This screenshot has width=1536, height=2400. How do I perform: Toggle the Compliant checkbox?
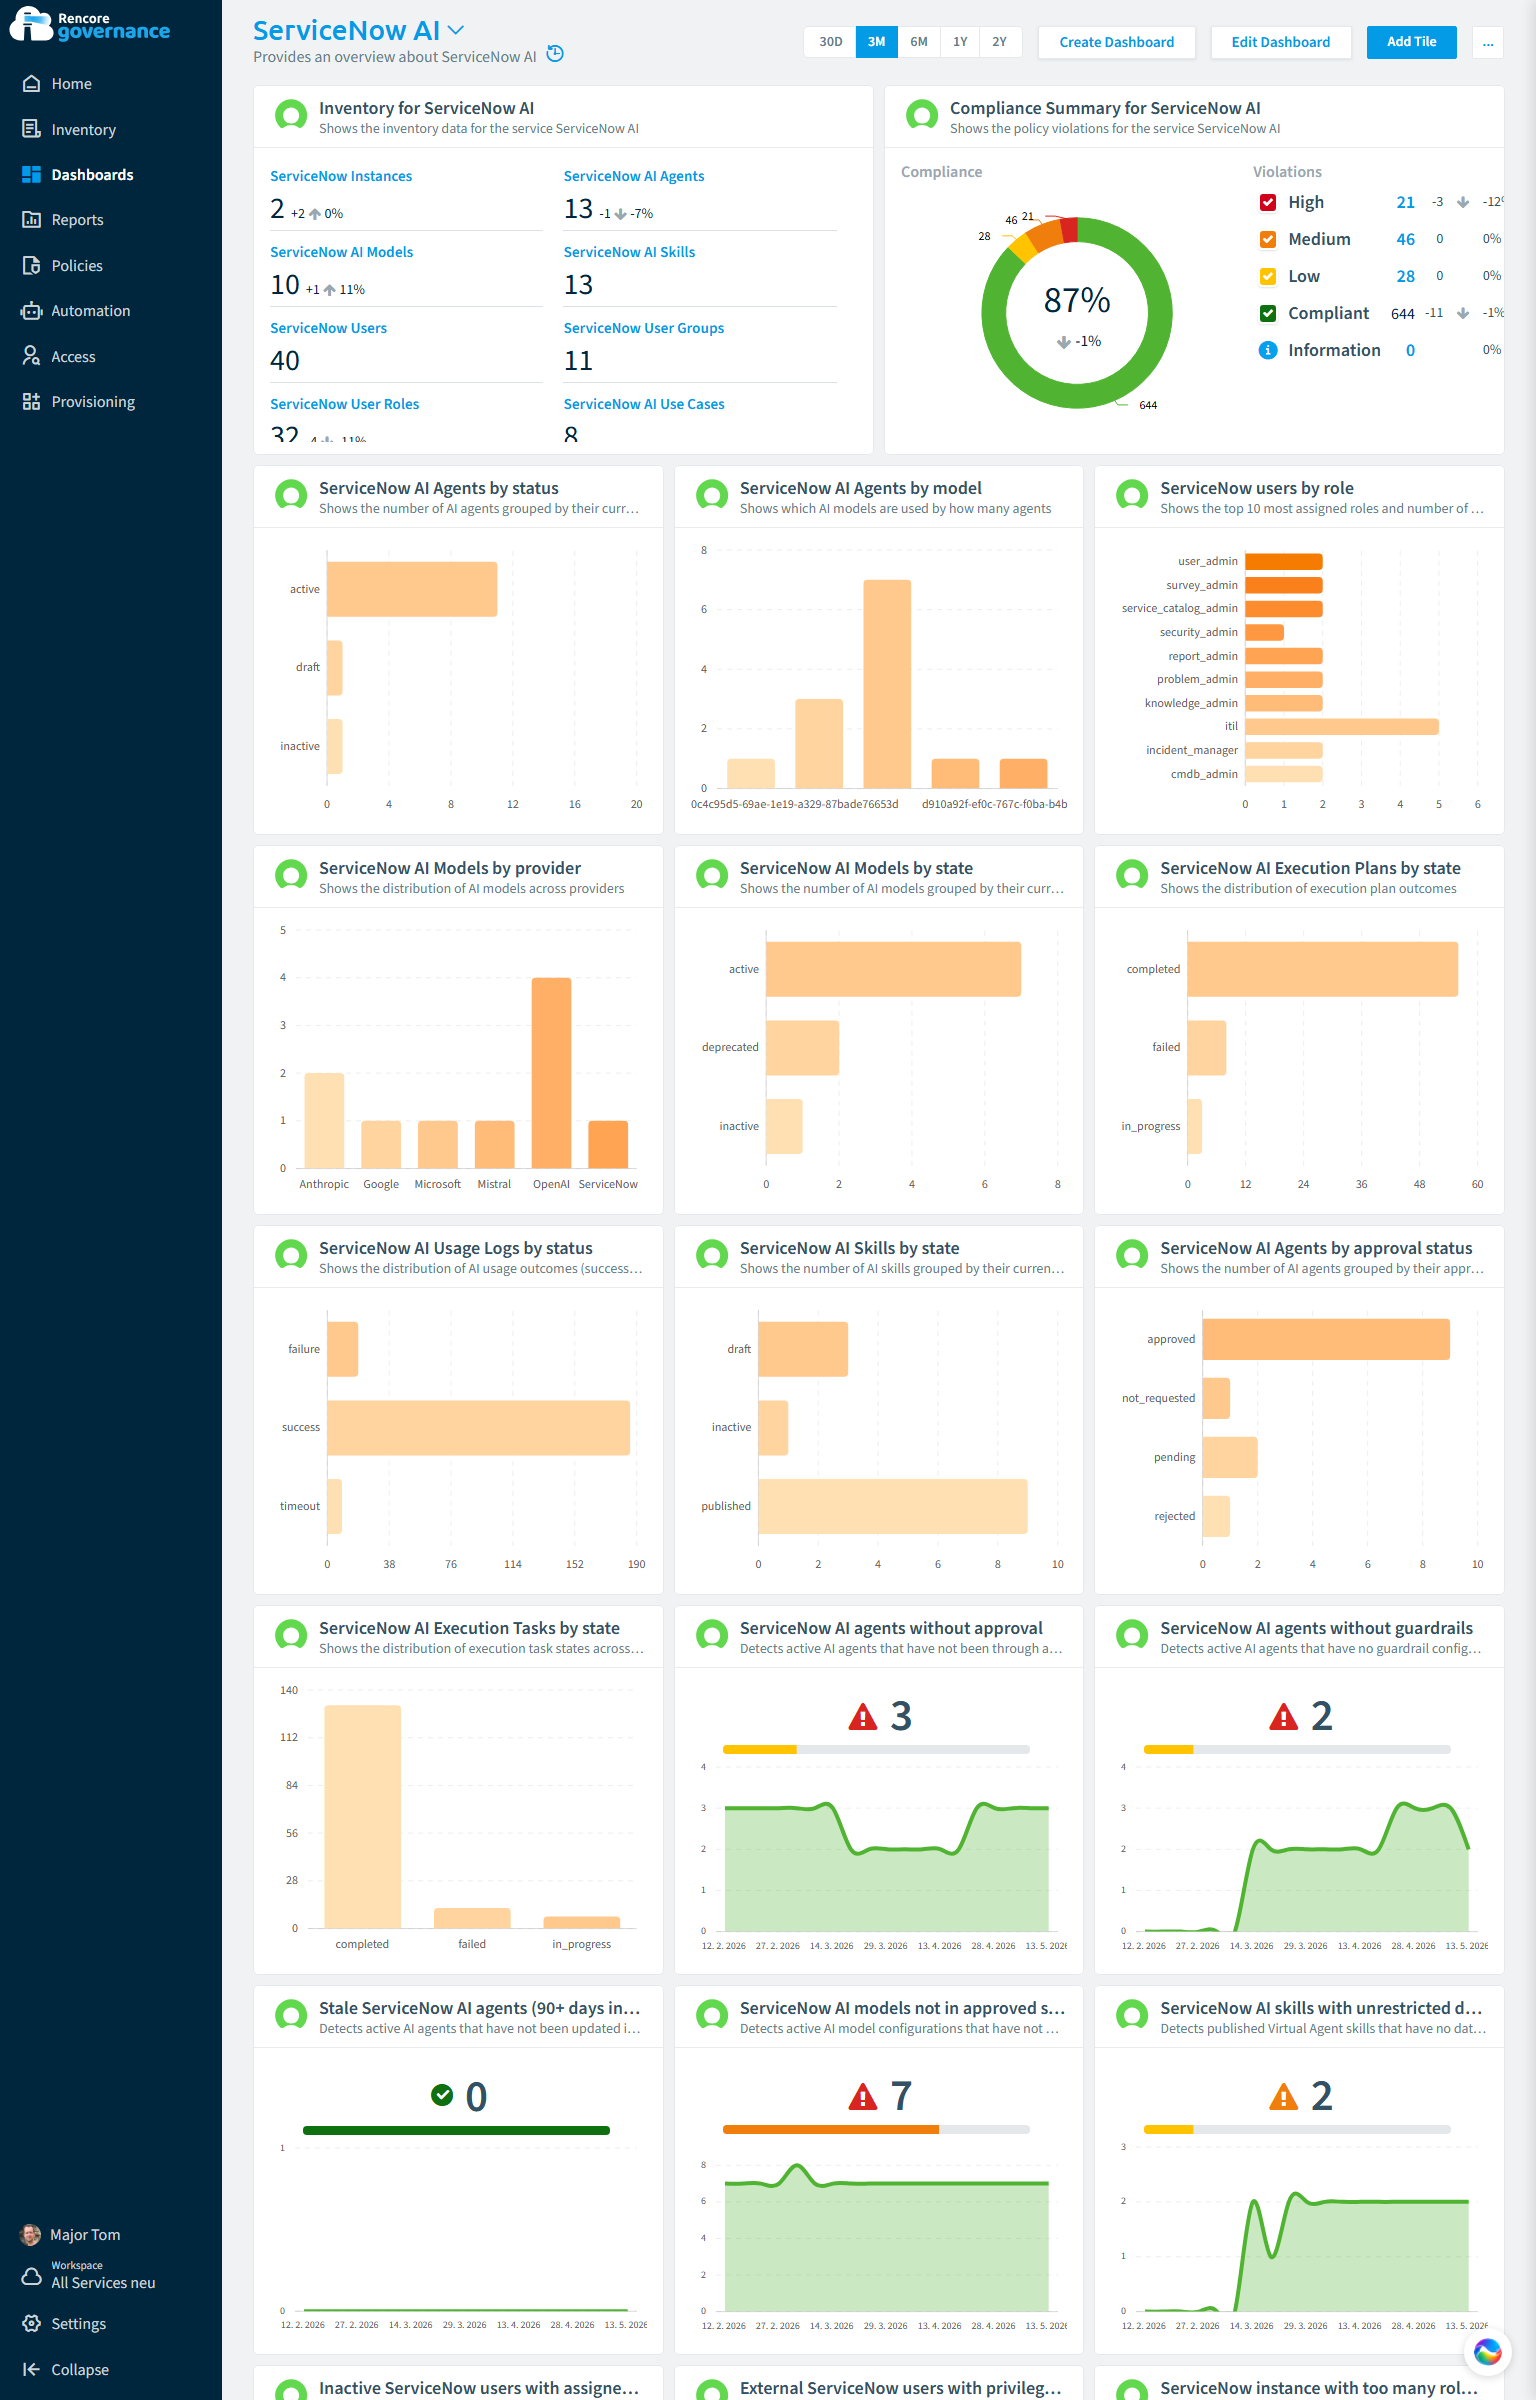point(1268,313)
